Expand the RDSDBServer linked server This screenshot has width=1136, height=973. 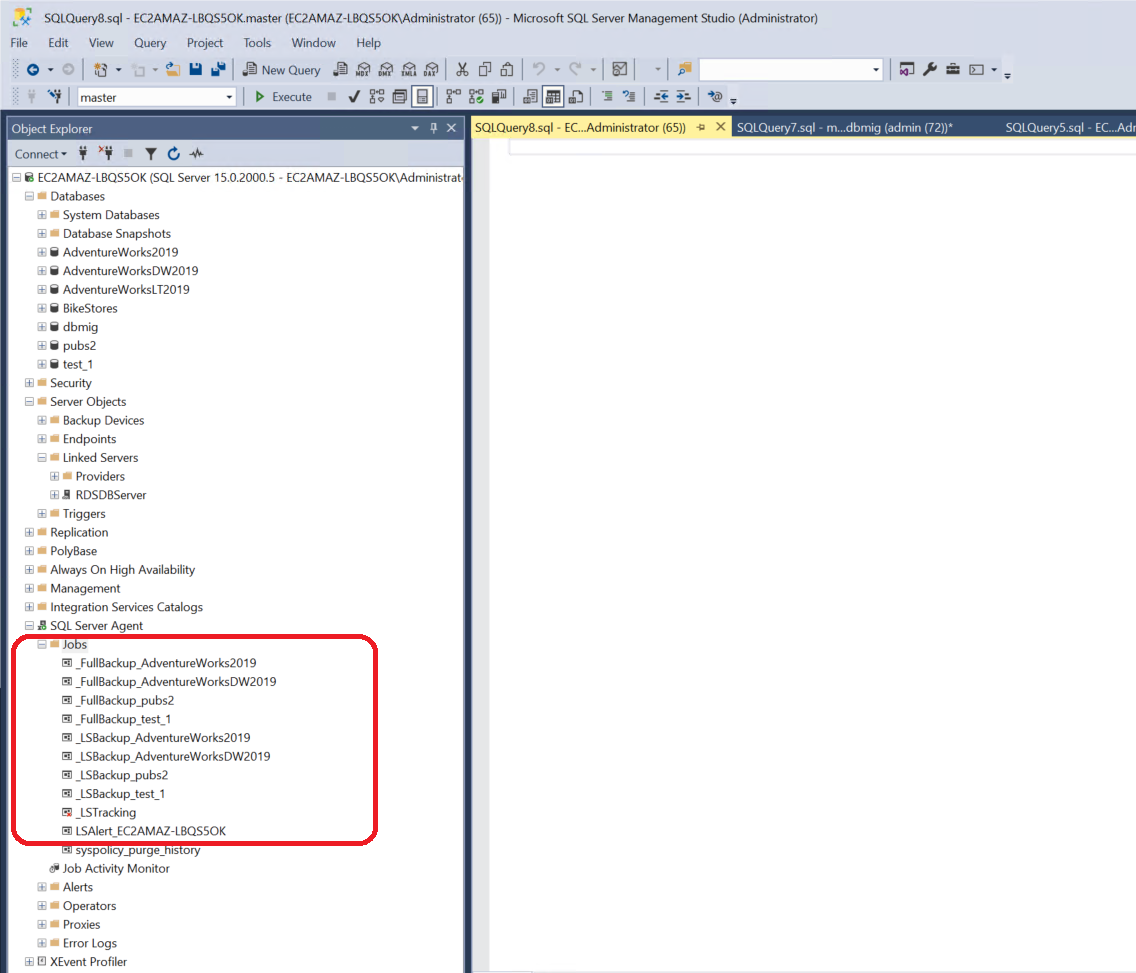tap(54, 496)
